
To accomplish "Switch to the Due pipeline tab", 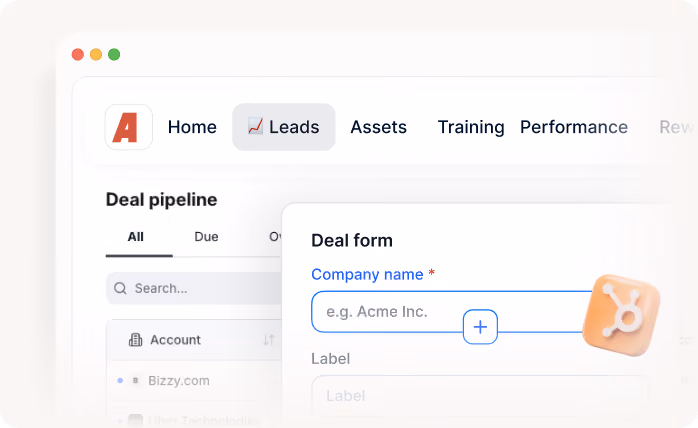I will 206,237.
